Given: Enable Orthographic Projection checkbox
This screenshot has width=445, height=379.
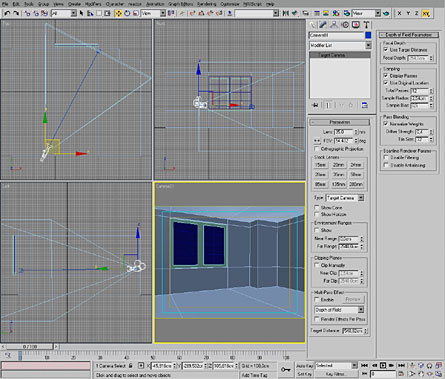Looking at the screenshot, I should click(x=317, y=149).
